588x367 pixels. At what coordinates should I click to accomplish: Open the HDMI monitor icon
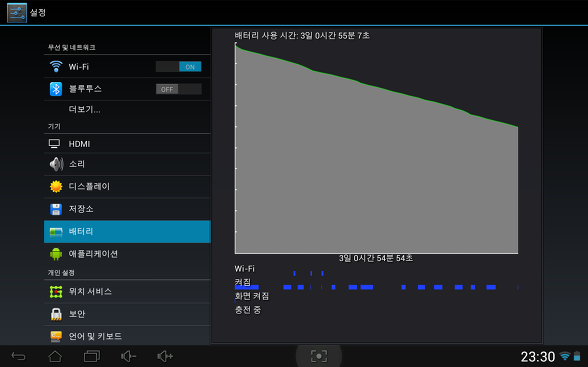[55, 144]
